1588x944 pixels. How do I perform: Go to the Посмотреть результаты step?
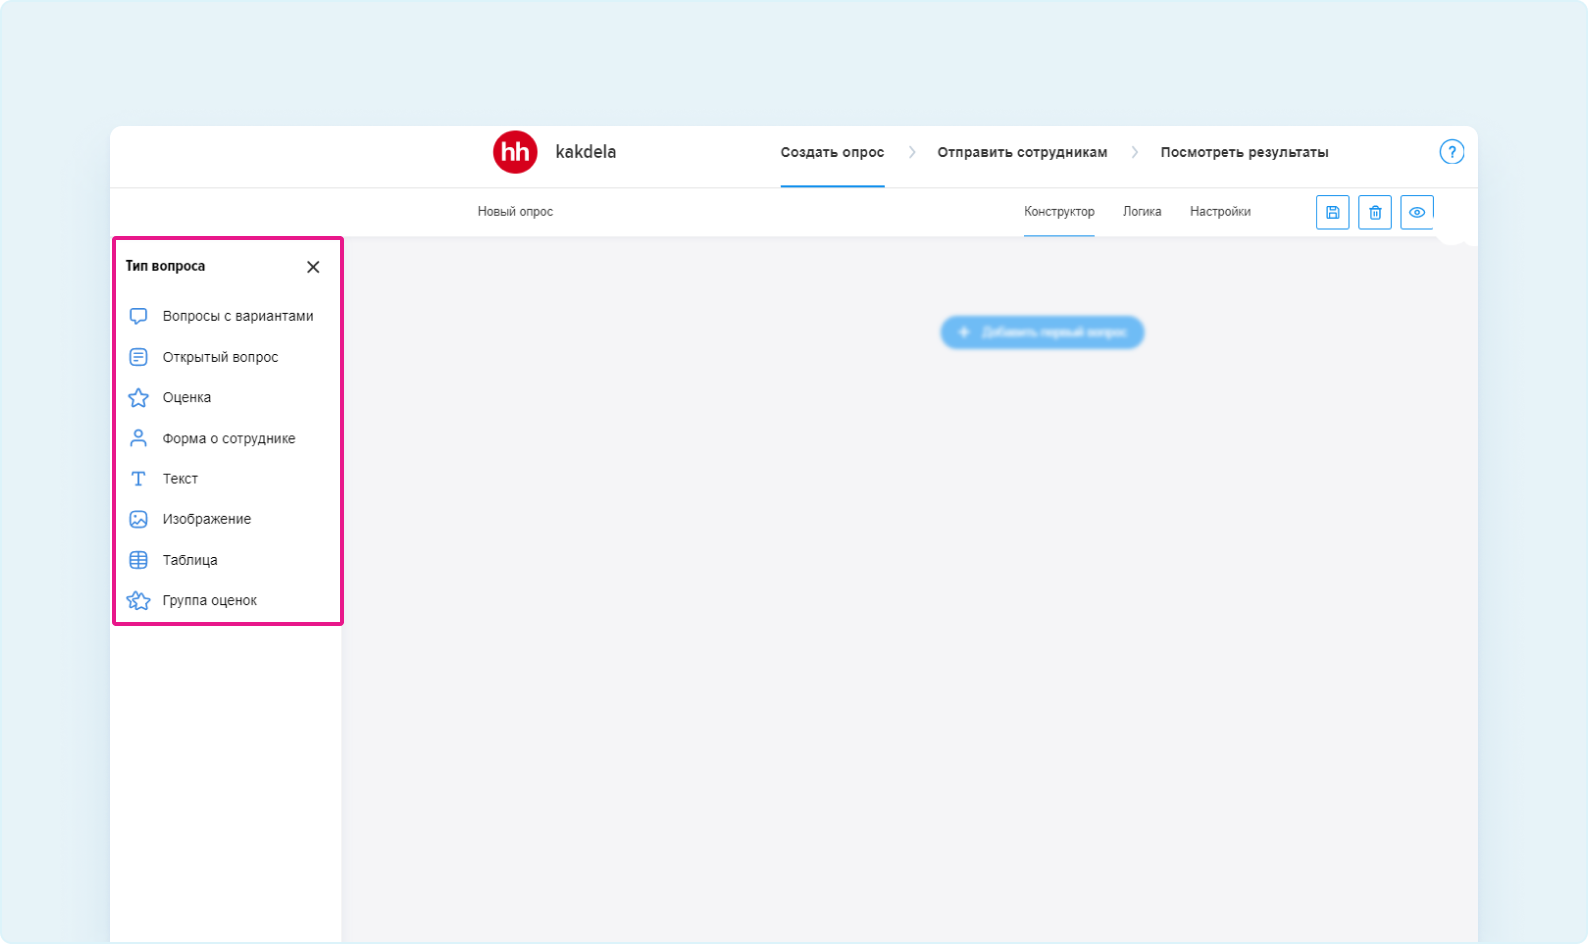click(1244, 153)
